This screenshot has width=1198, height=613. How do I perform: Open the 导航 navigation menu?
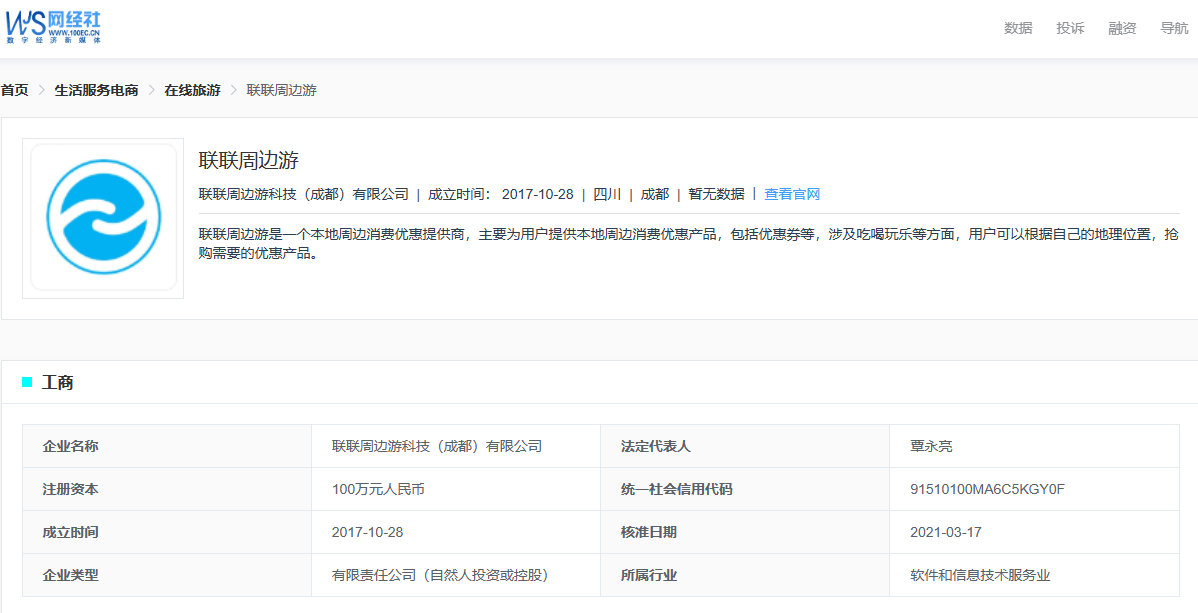click(1174, 28)
